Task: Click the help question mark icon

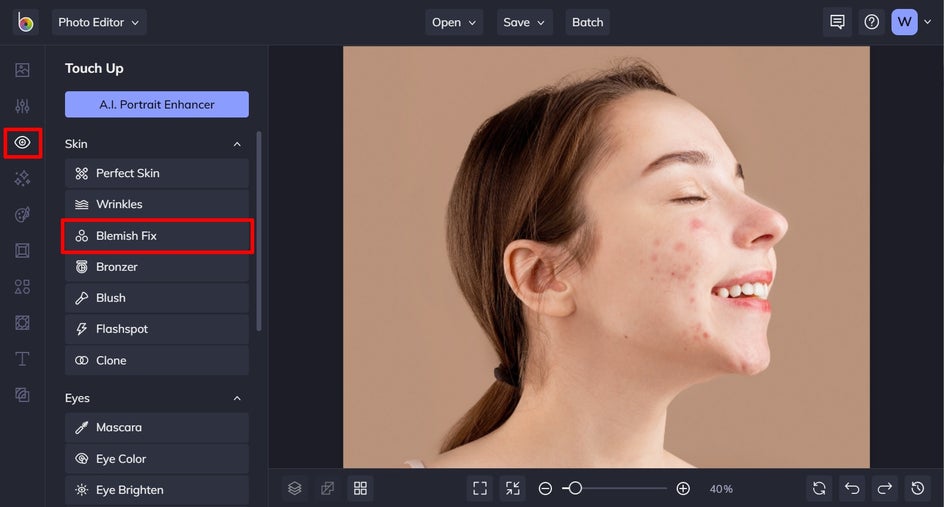Action: [872, 22]
